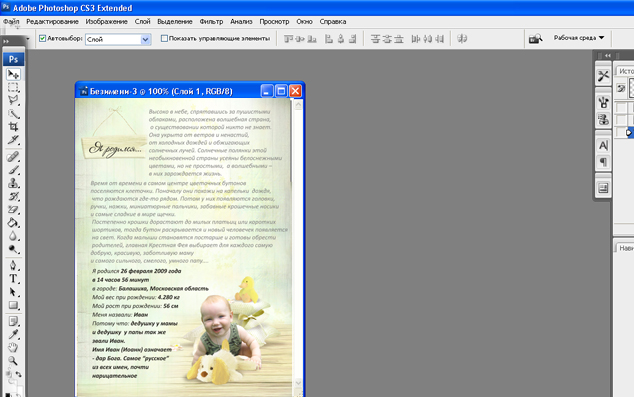Expand the collapsed panel dock arrows
Viewport: 634px width, 397px height.
[x=607, y=55]
